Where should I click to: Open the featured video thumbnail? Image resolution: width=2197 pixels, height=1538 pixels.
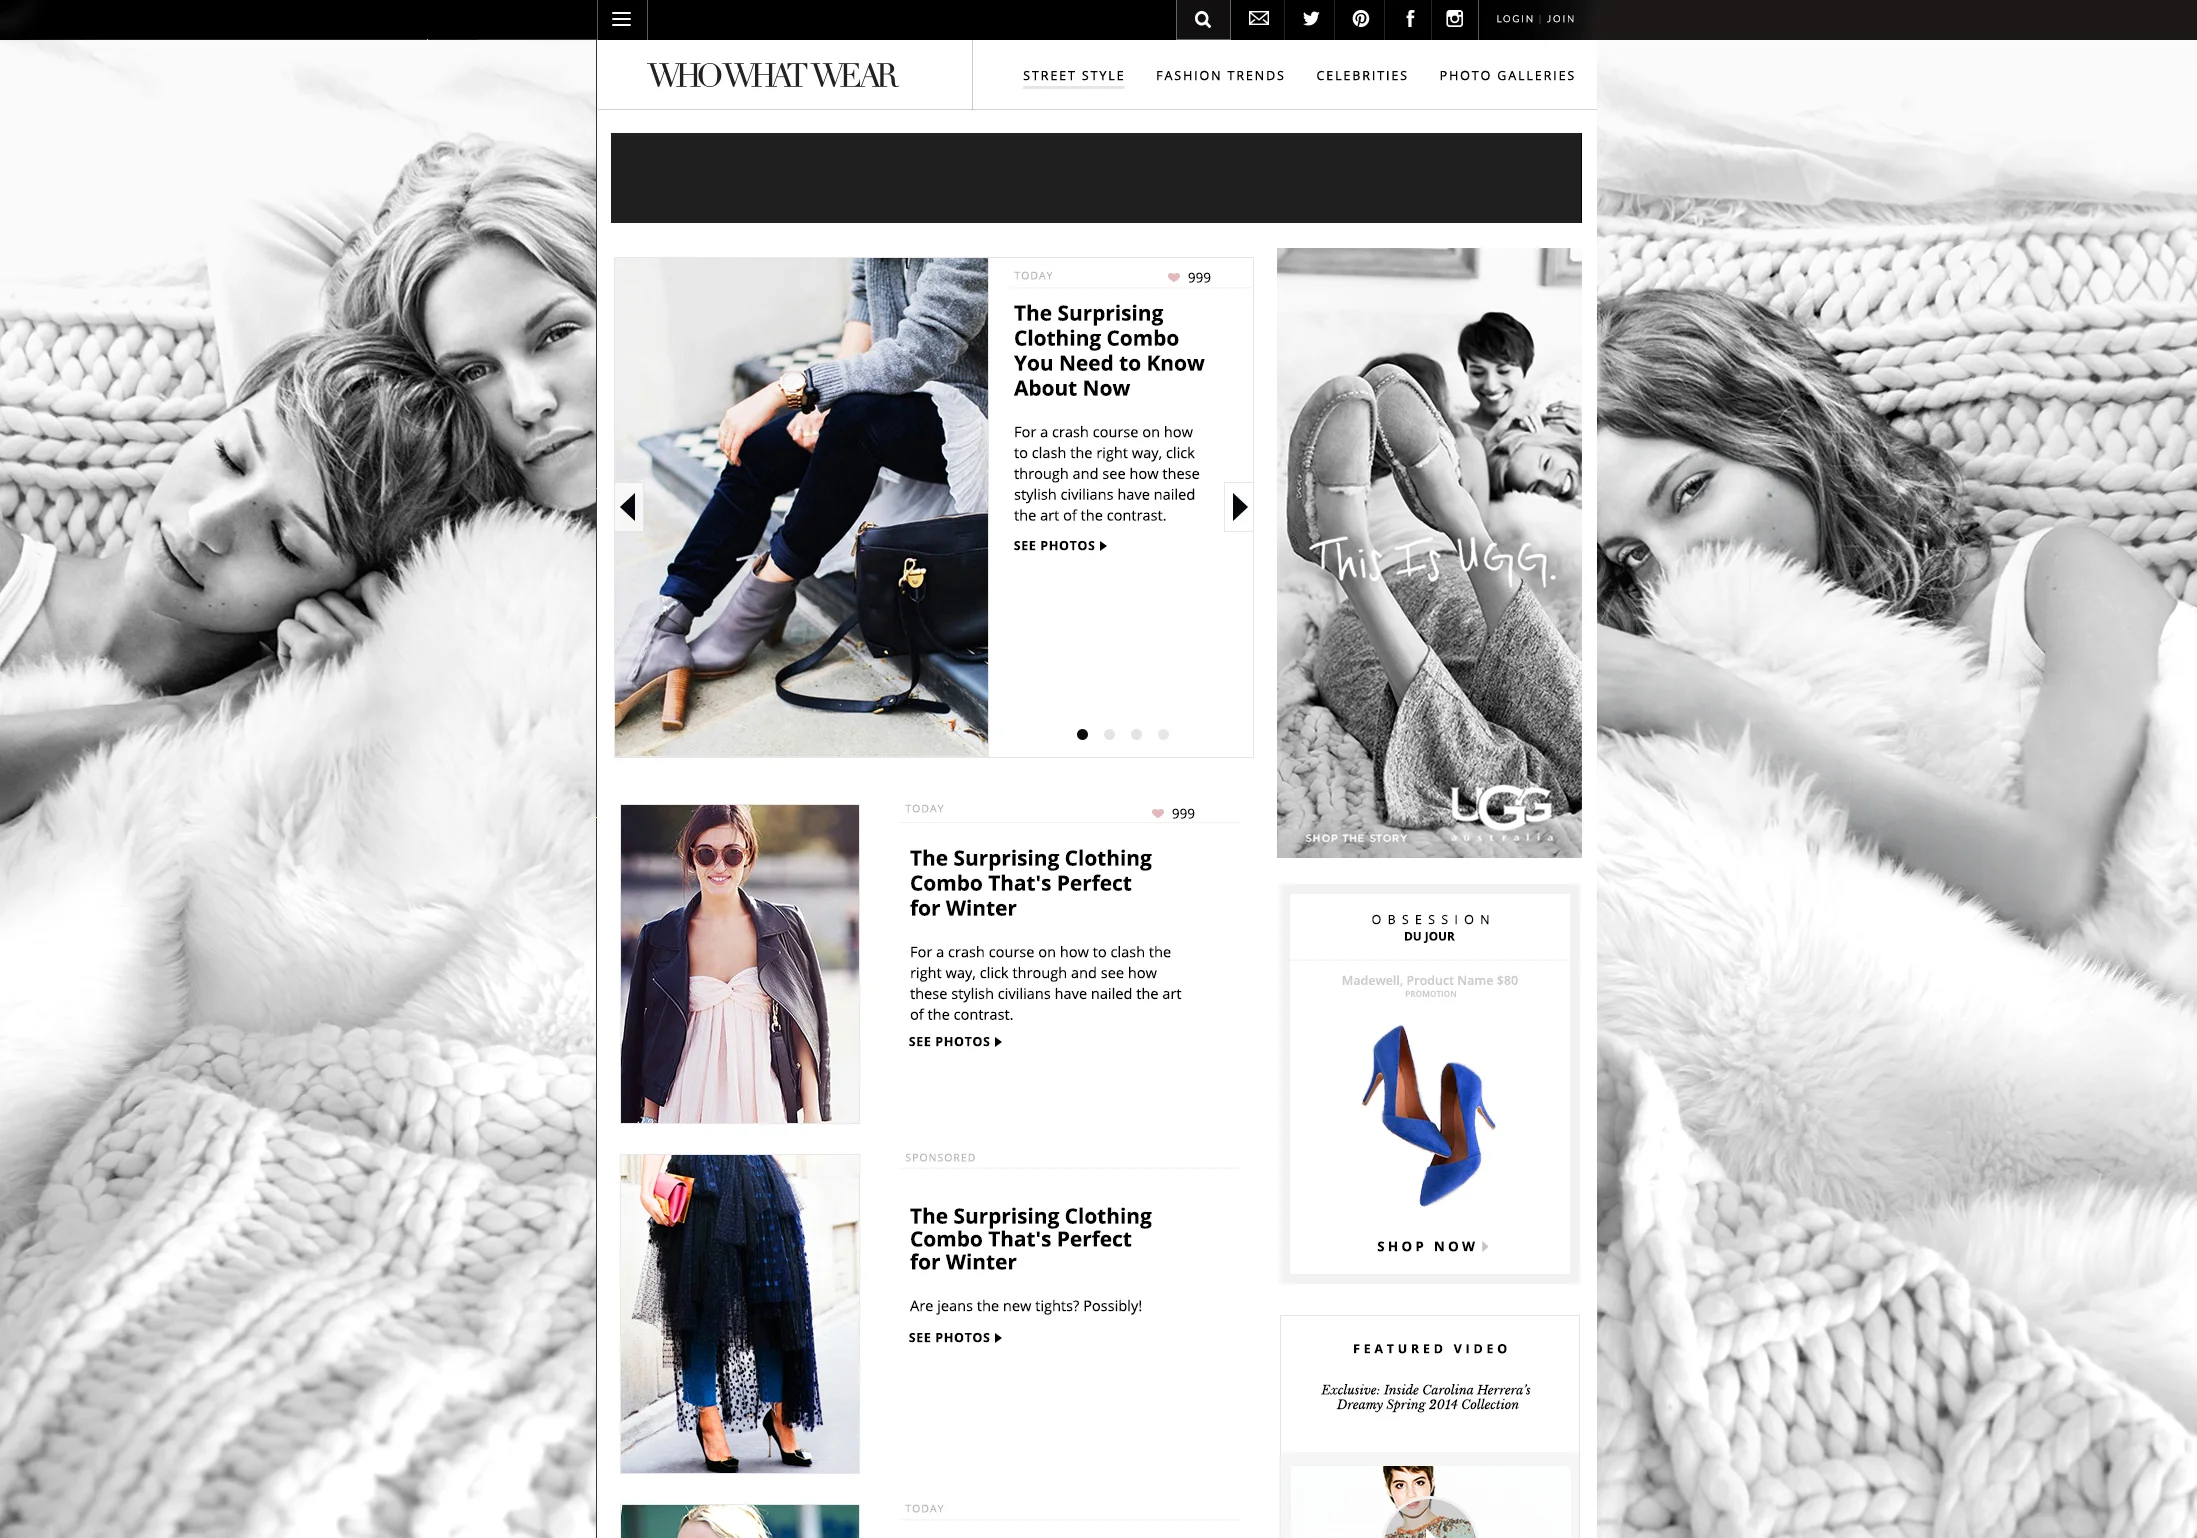(1430, 1502)
